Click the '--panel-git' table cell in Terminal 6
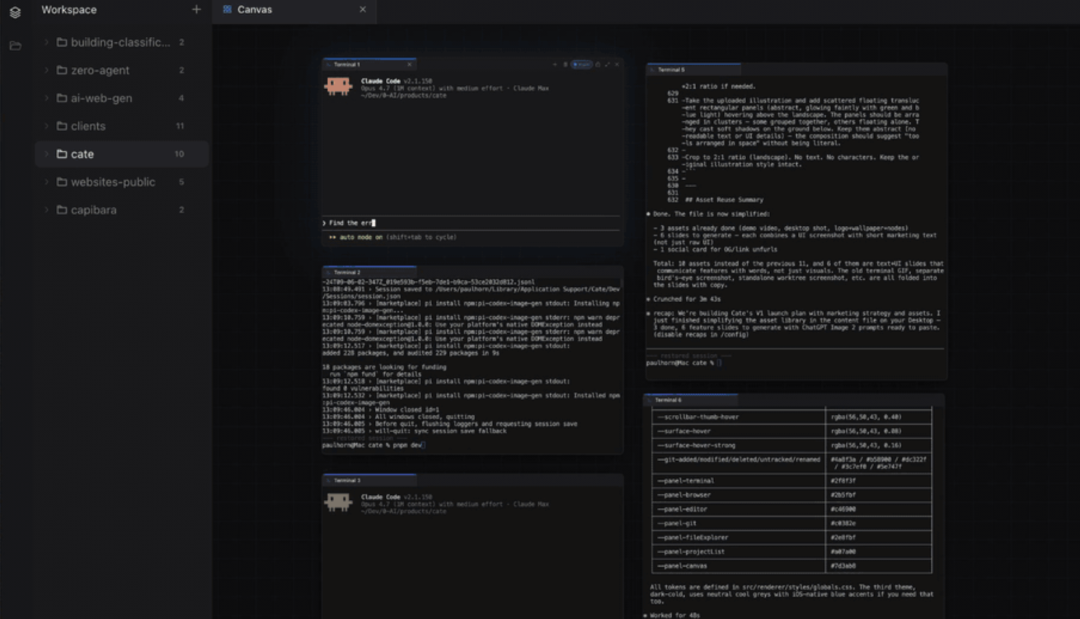The height and width of the screenshot is (619, 1080). 738,523
